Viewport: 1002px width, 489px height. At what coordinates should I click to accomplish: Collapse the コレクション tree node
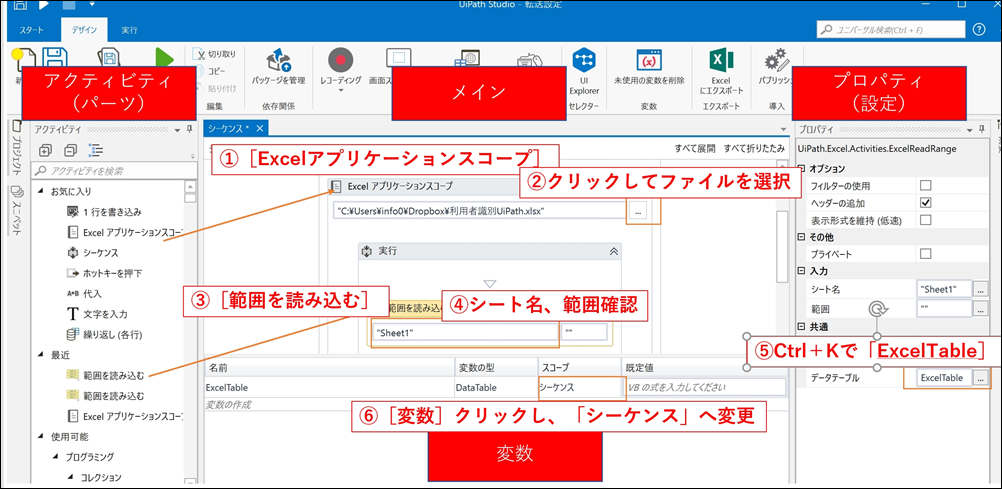[72, 477]
